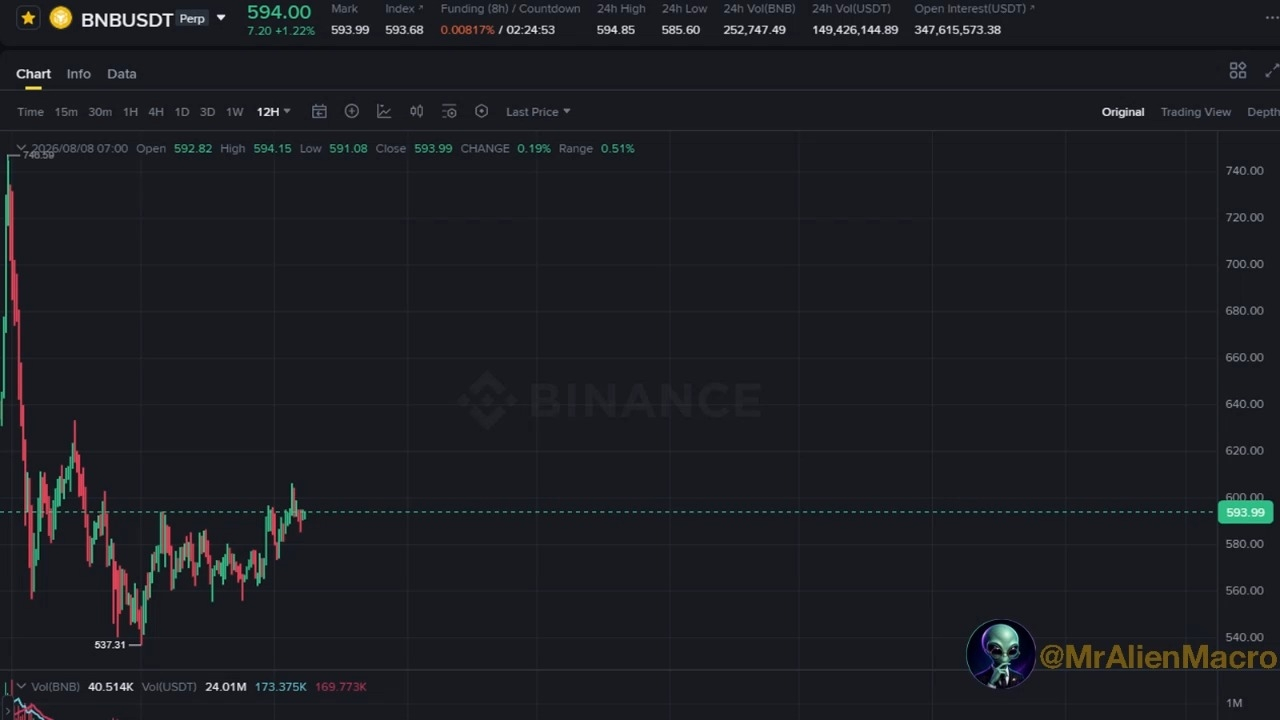Select the 1H interval
This screenshot has height=720, width=1280.
130,112
